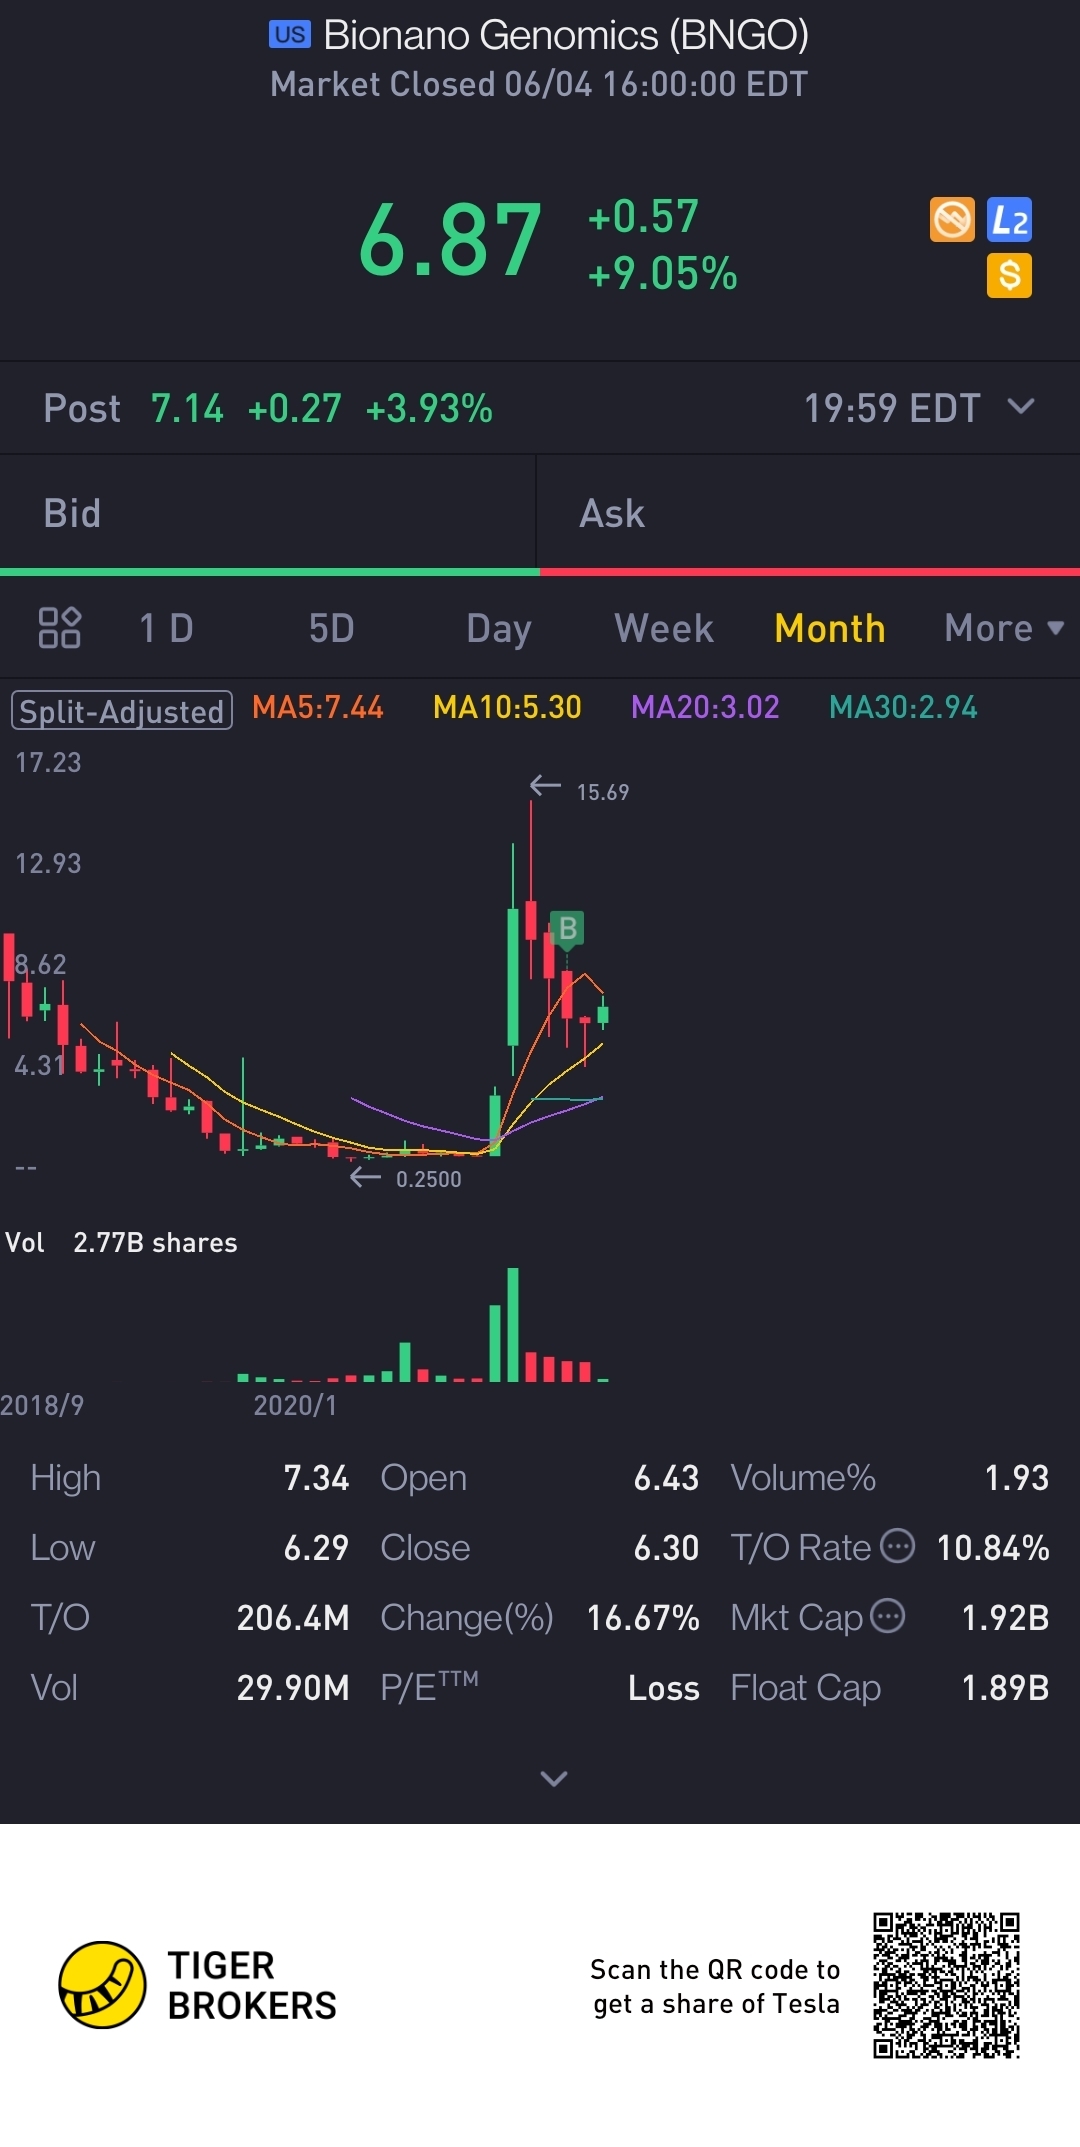Tap the High 7.34 value
This screenshot has height=2147, width=1080.
[316, 1477]
